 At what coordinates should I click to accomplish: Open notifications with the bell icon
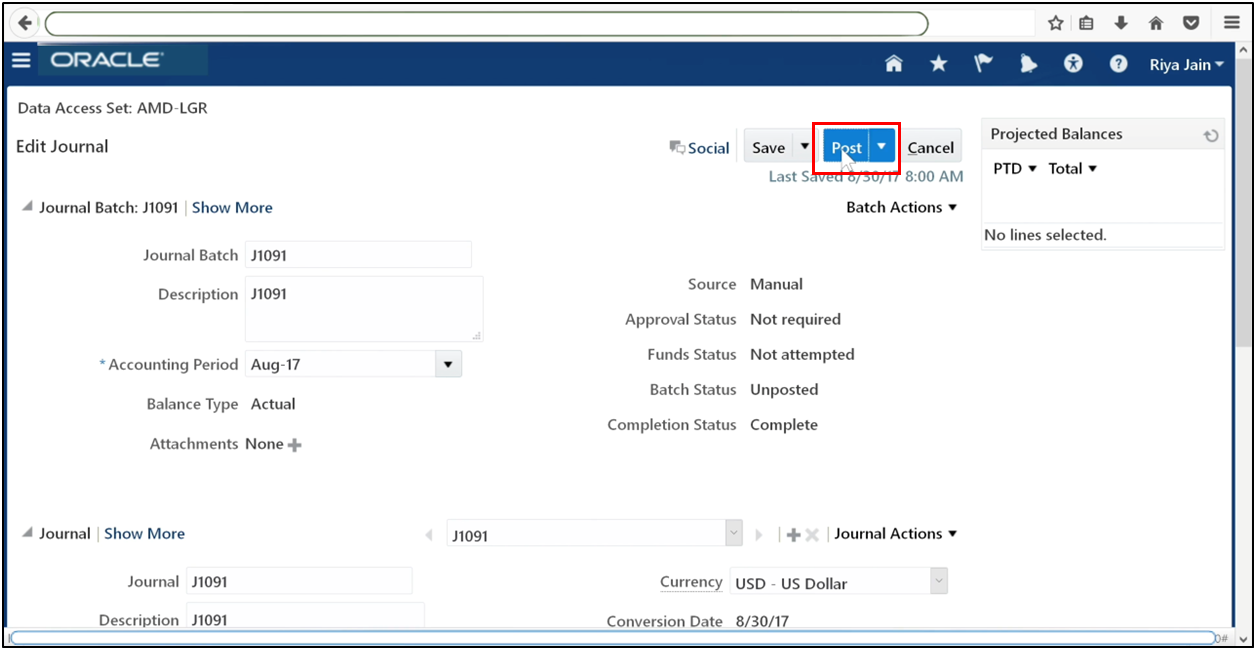click(x=1028, y=63)
